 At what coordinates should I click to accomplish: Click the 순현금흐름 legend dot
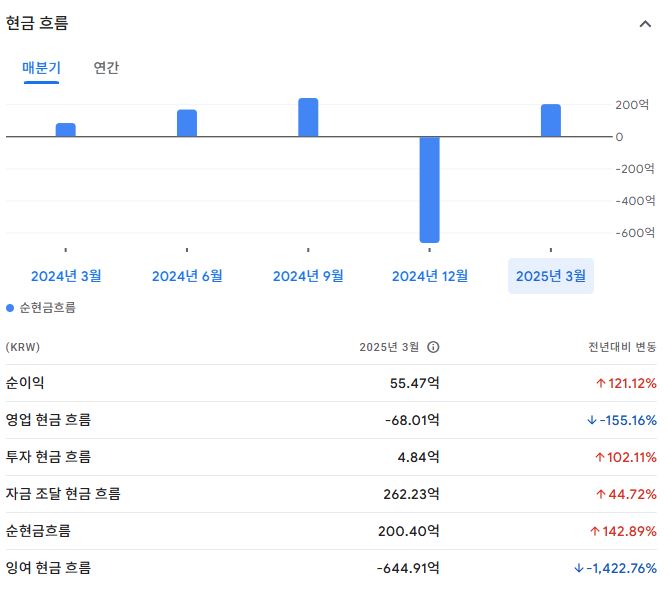(x=10, y=308)
